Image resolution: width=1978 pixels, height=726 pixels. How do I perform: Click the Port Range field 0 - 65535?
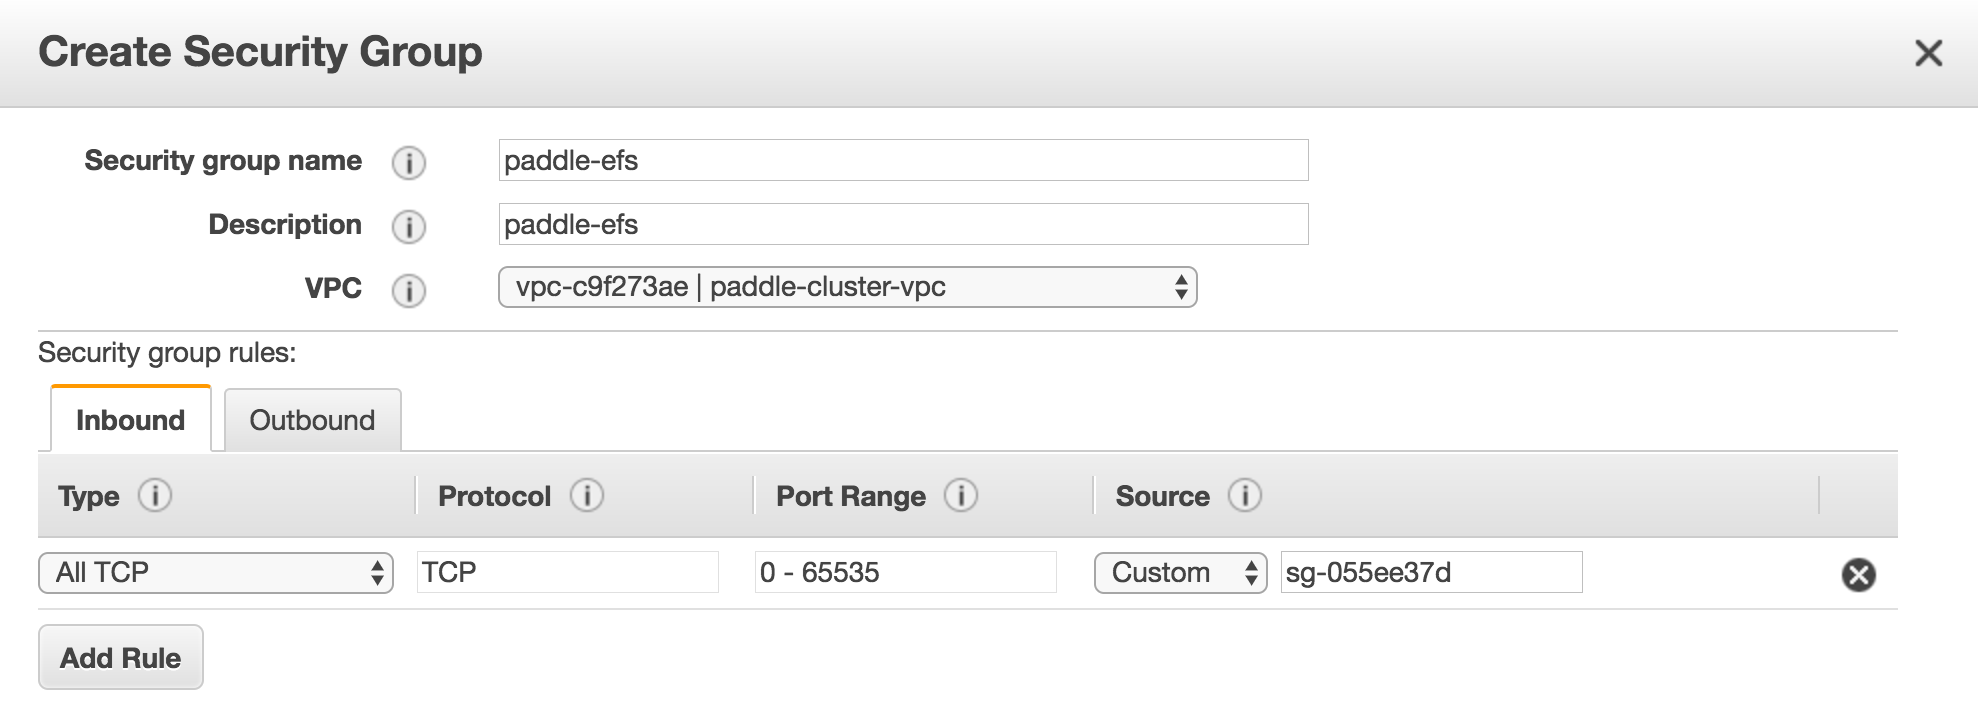click(905, 572)
